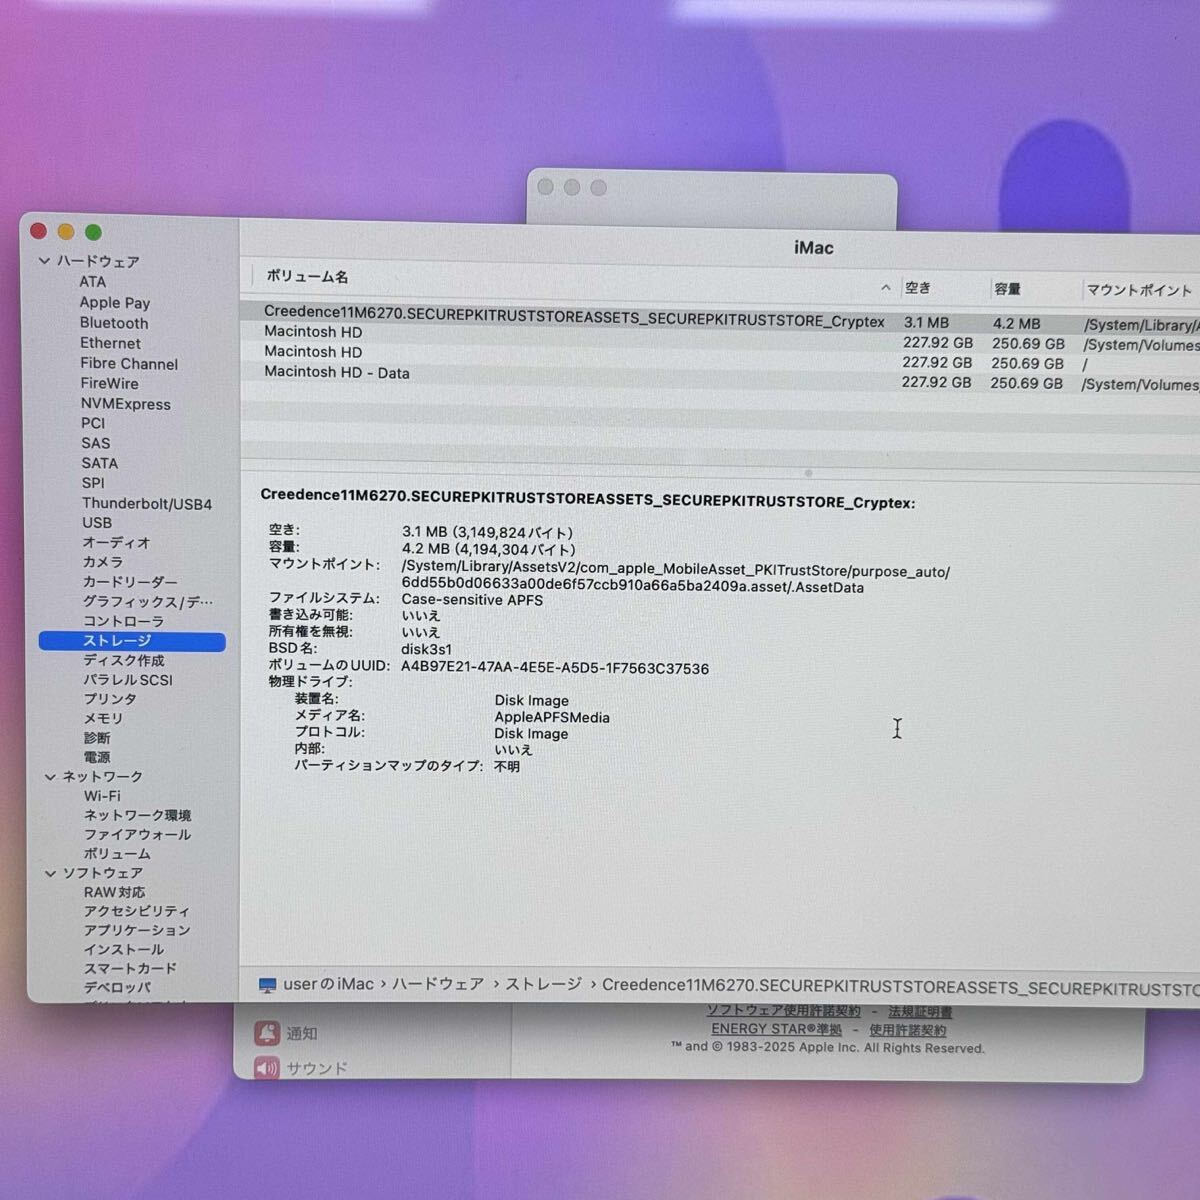
Task: Click ハードウェア in the path bar
Action: tap(438, 984)
